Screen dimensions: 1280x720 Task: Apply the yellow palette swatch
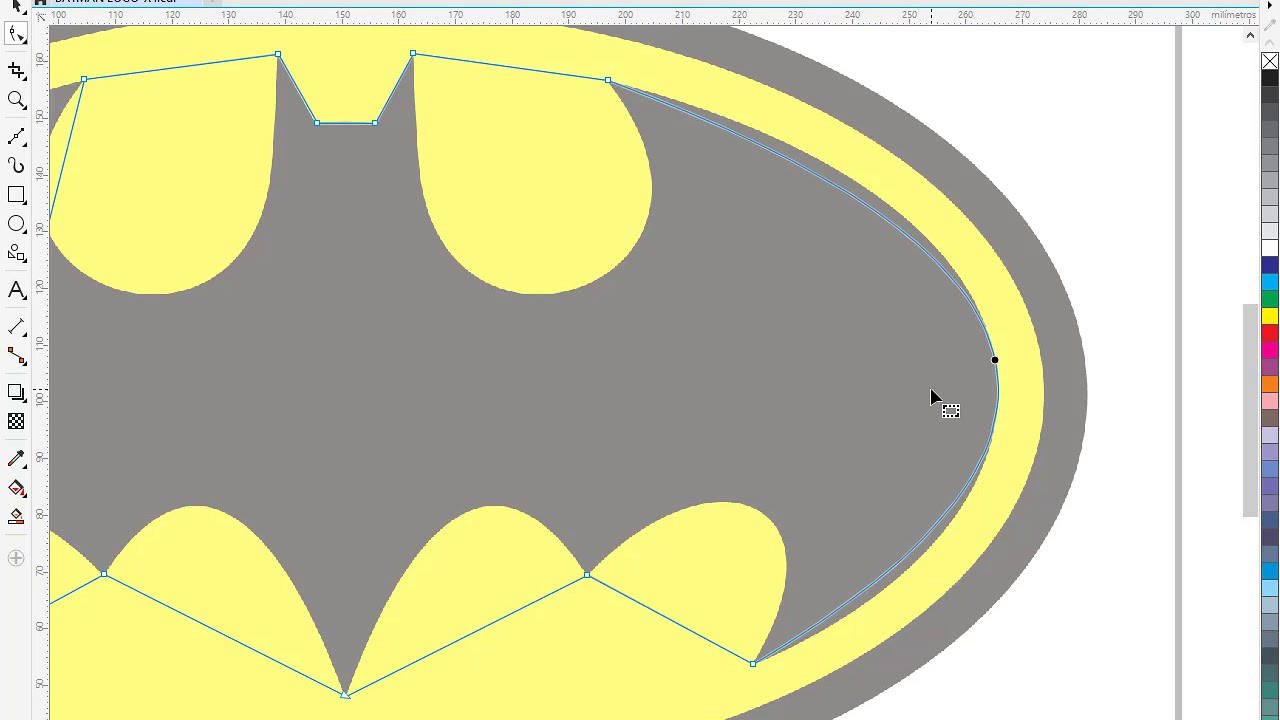click(x=1270, y=316)
